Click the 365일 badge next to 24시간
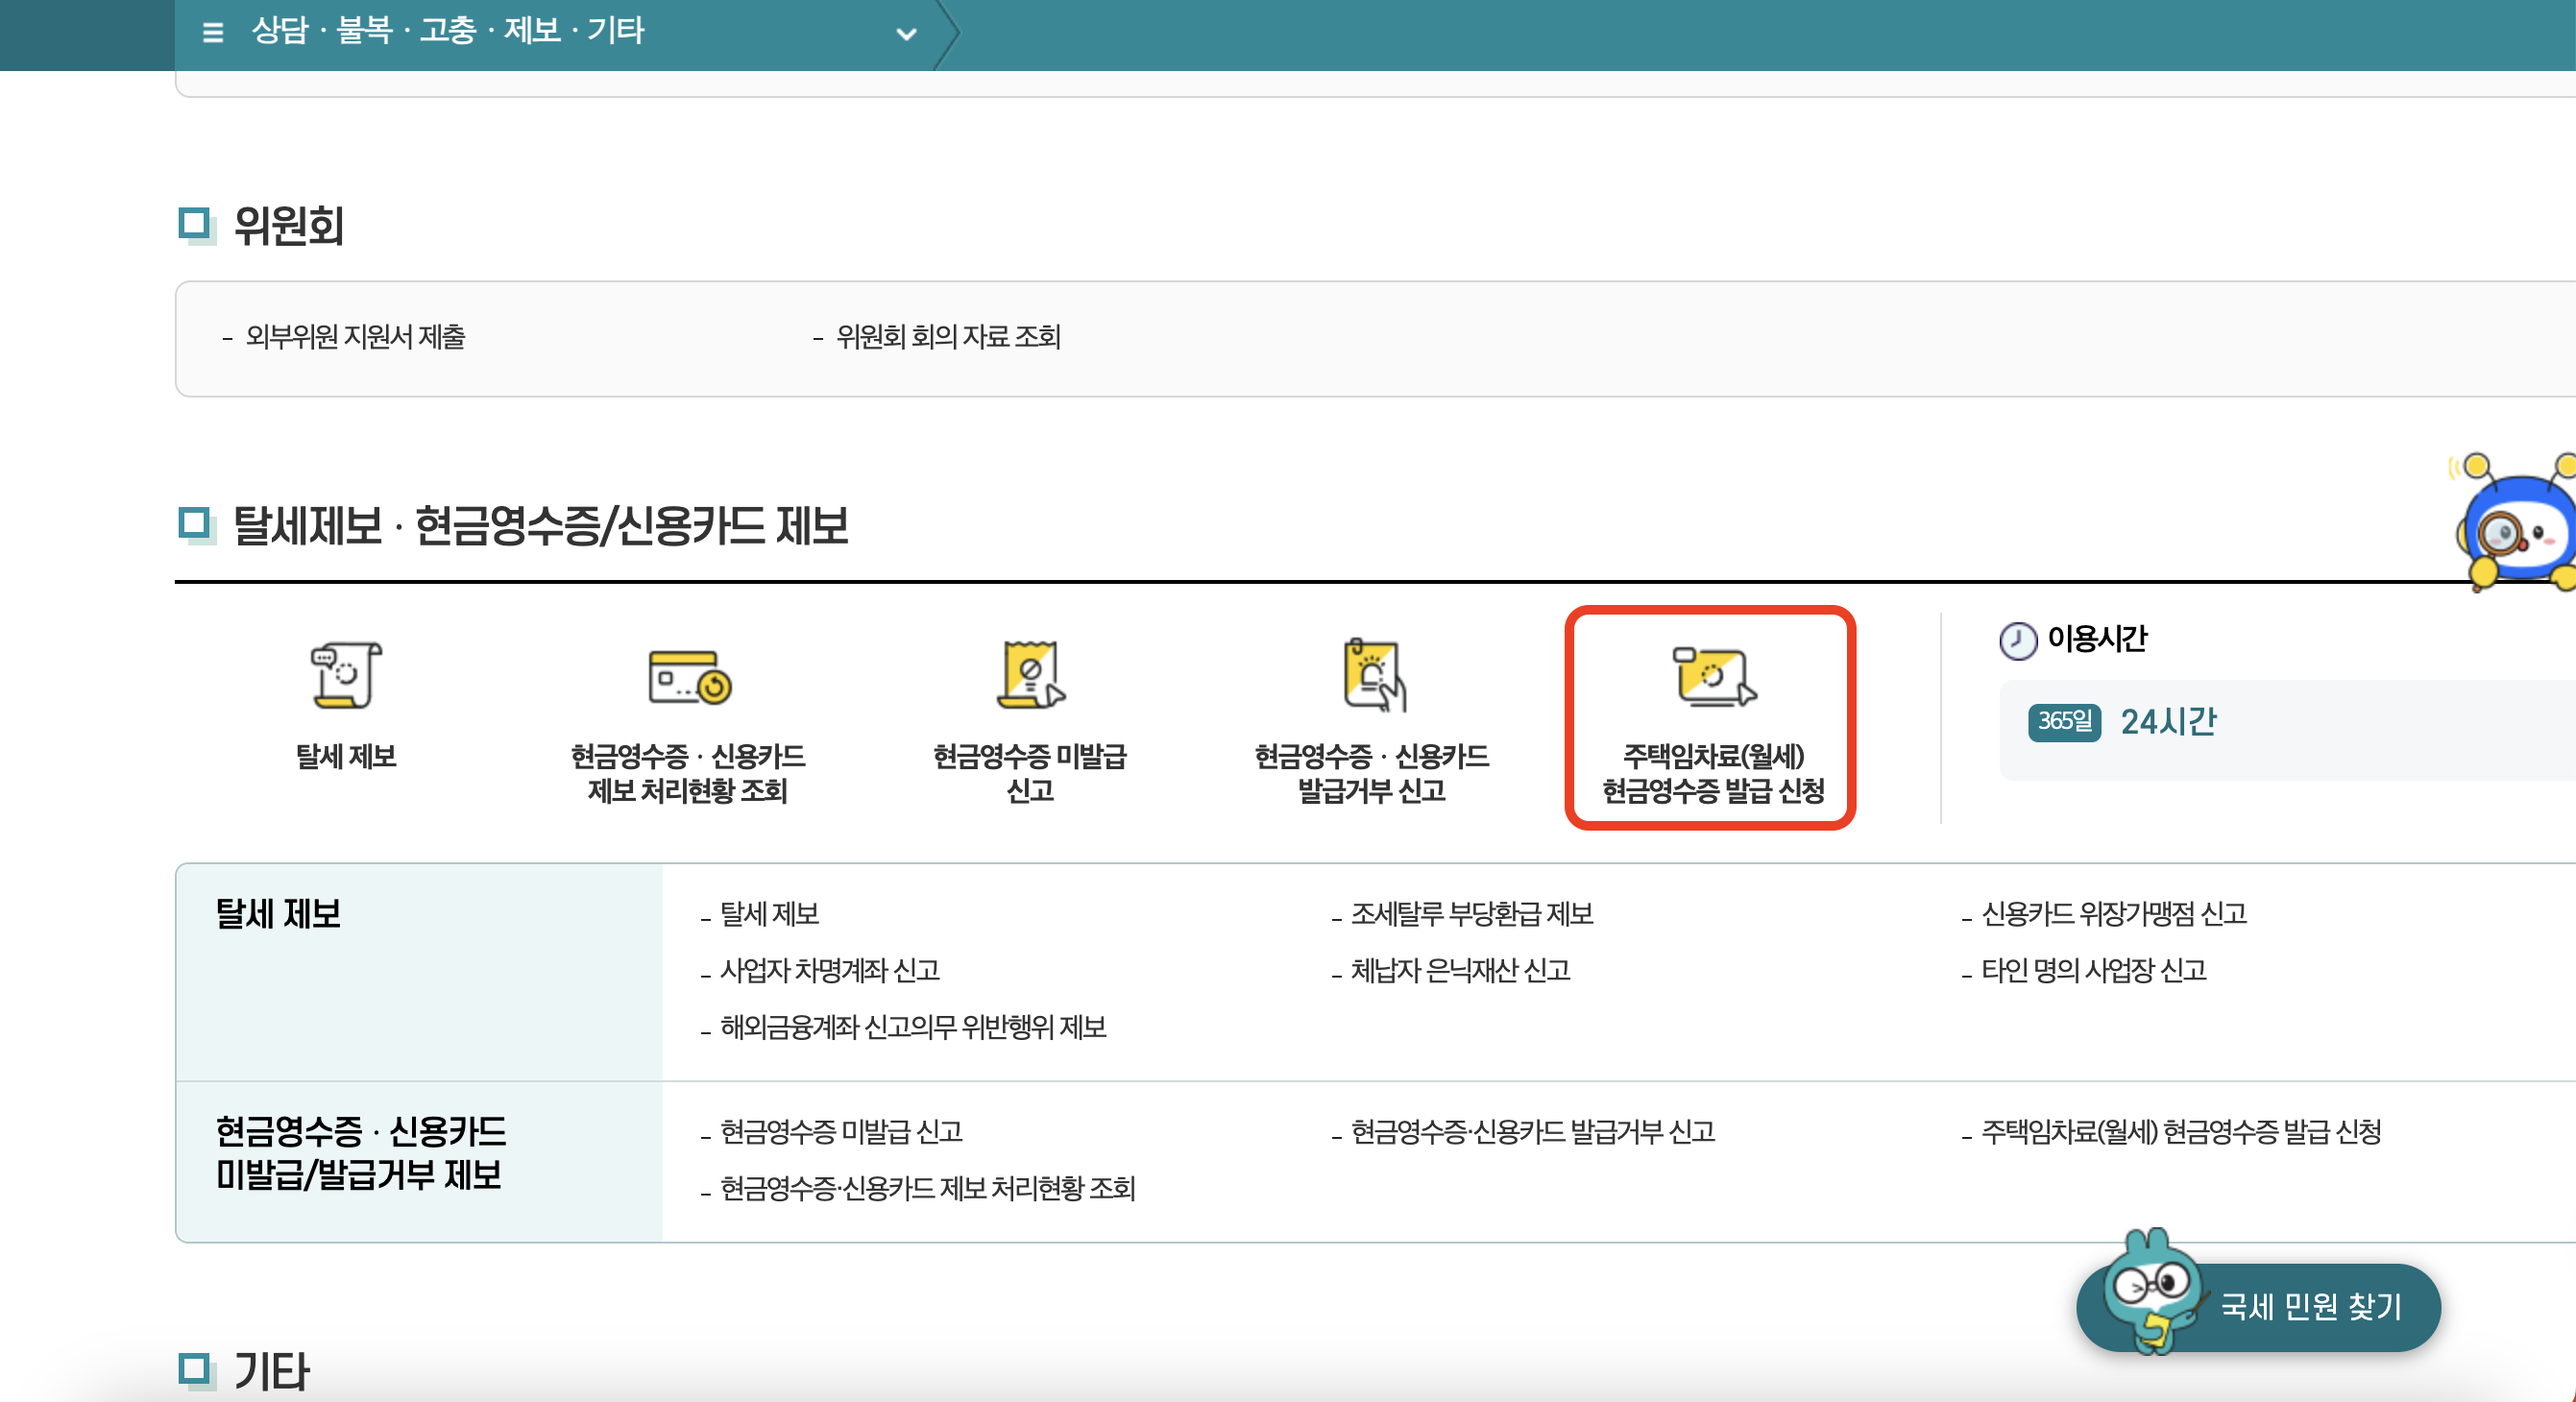This screenshot has width=2576, height=1402. coord(2064,722)
